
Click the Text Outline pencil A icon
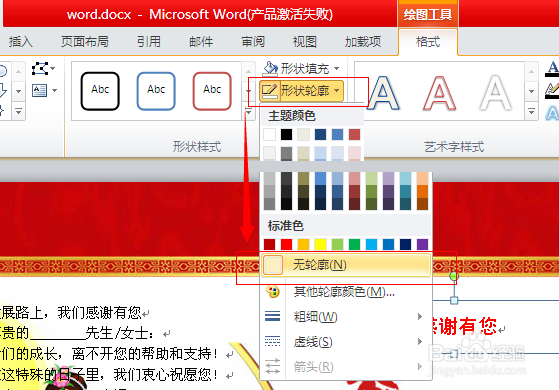(552, 91)
